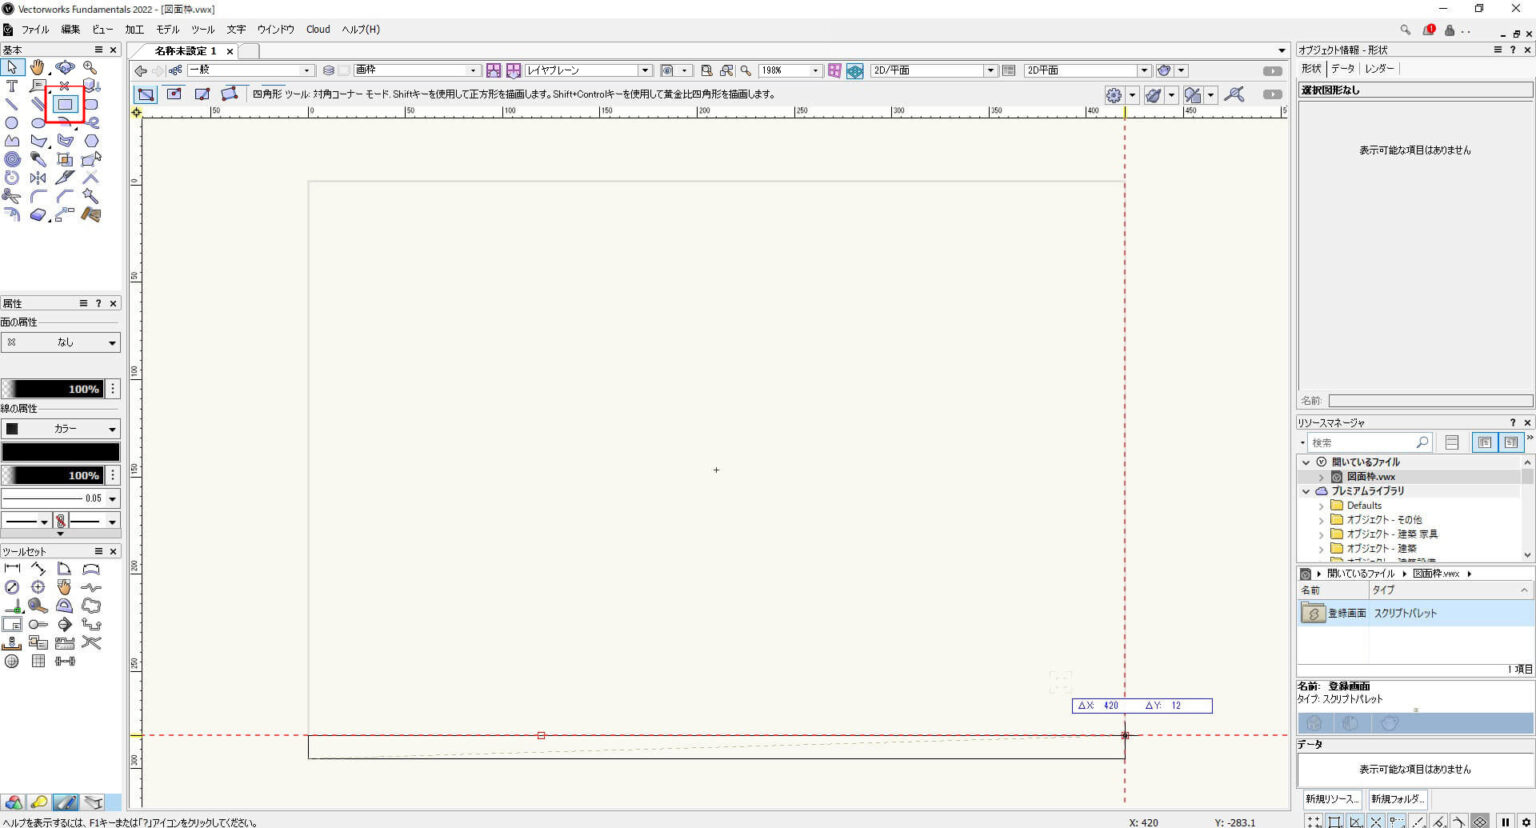Click the resource manager search field
Image resolution: width=1536 pixels, height=828 pixels.
click(1370, 441)
